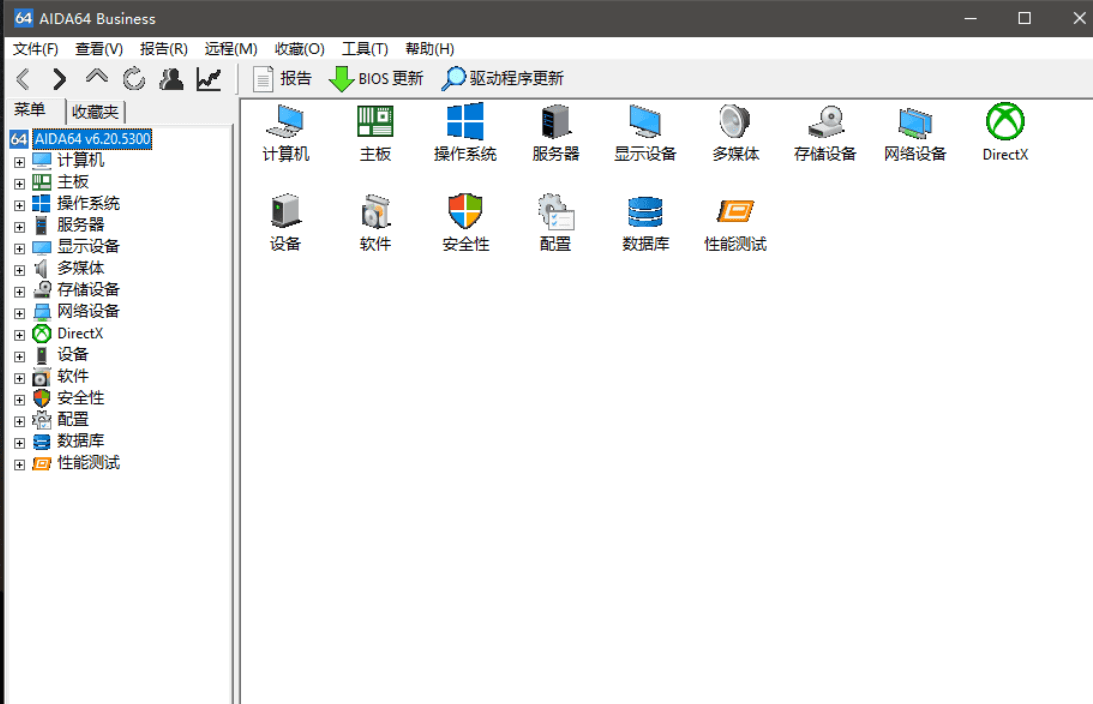Screen dimensions: 1093x704
Task: Open the 安全性 shield icon in main panel
Action: [x=465, y=223]
